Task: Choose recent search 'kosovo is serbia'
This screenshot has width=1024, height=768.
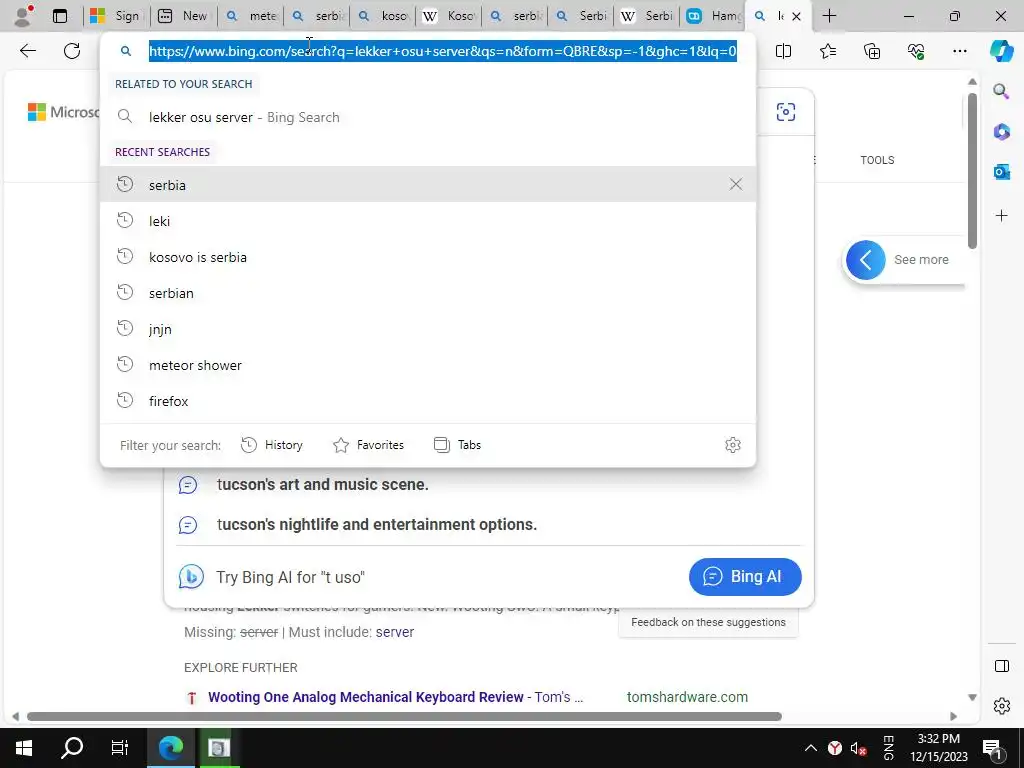Action: tap(428, 257)
